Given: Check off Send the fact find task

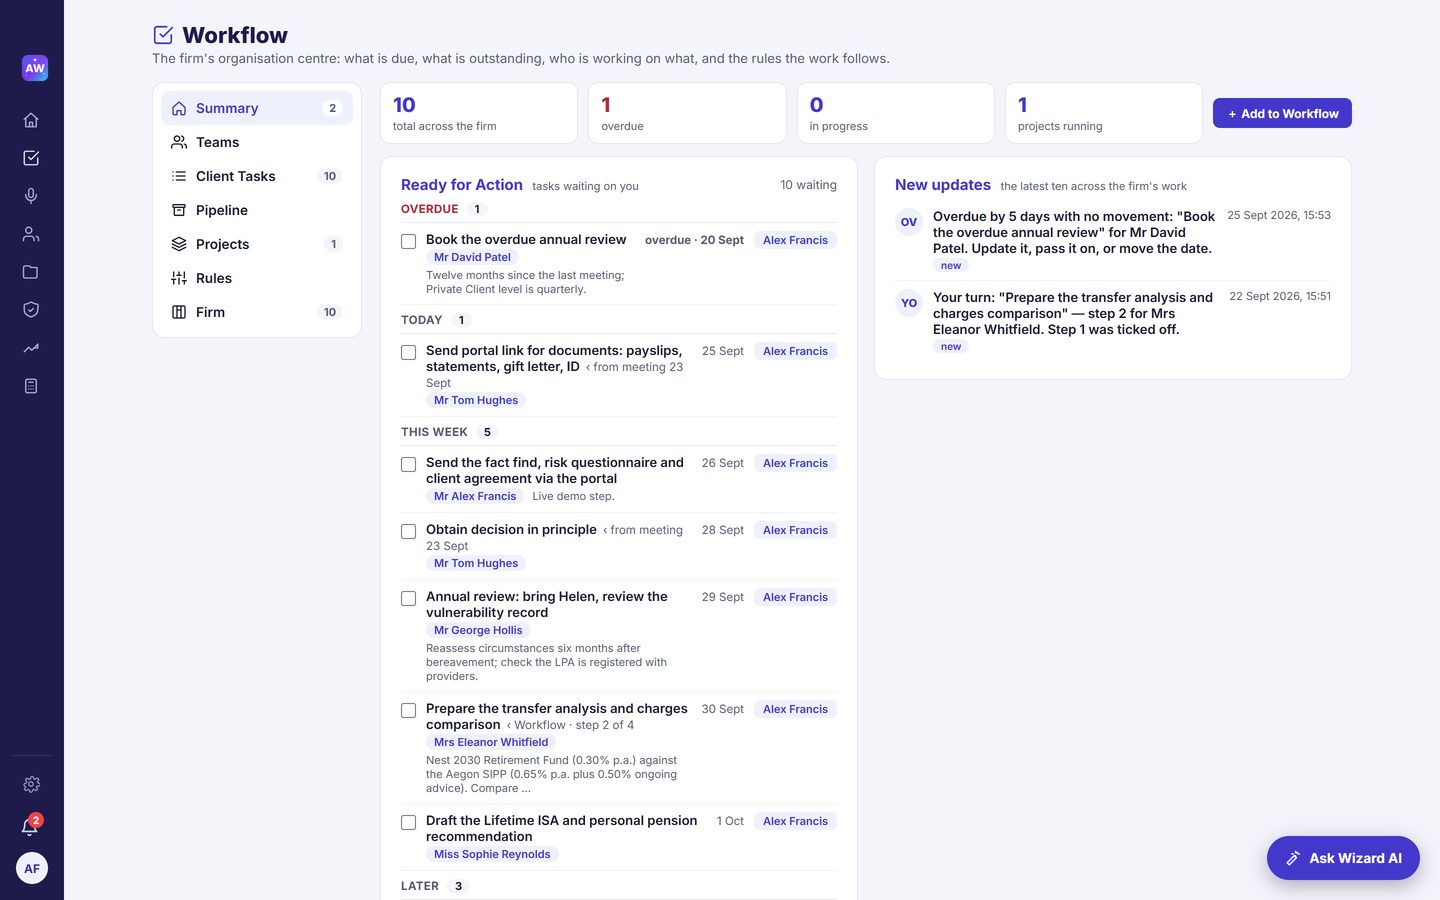Looking at the screenshot, I should 408,464.
